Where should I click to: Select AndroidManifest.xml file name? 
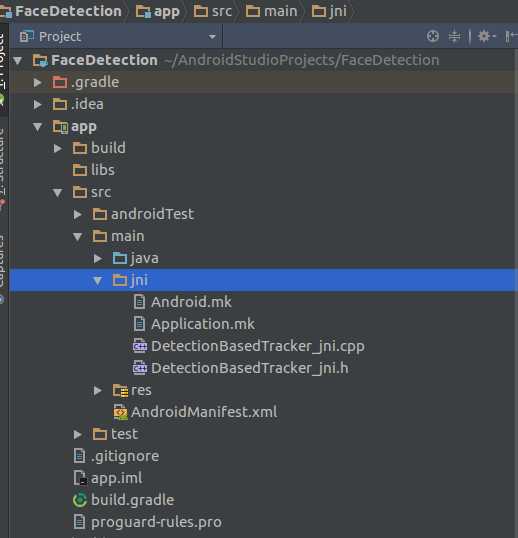click(x=204, y=412)
